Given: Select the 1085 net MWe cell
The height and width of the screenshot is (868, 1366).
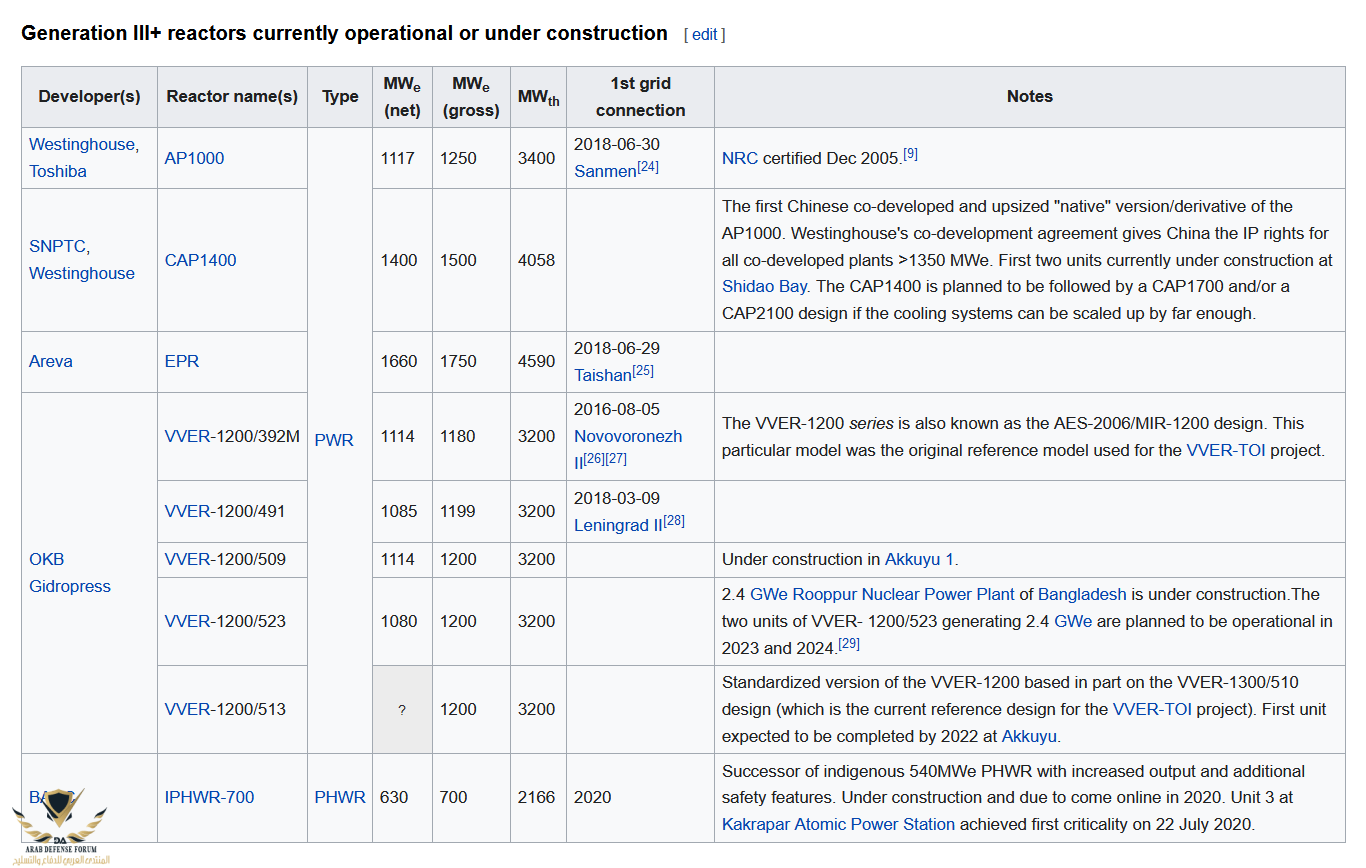Looking at the screenshot, I should (x=402, y=511).
